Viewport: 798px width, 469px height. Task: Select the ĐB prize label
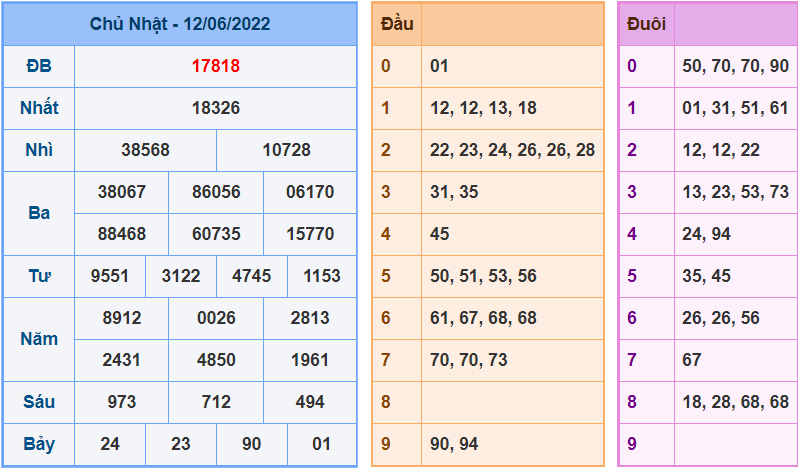tap(39, 66)
